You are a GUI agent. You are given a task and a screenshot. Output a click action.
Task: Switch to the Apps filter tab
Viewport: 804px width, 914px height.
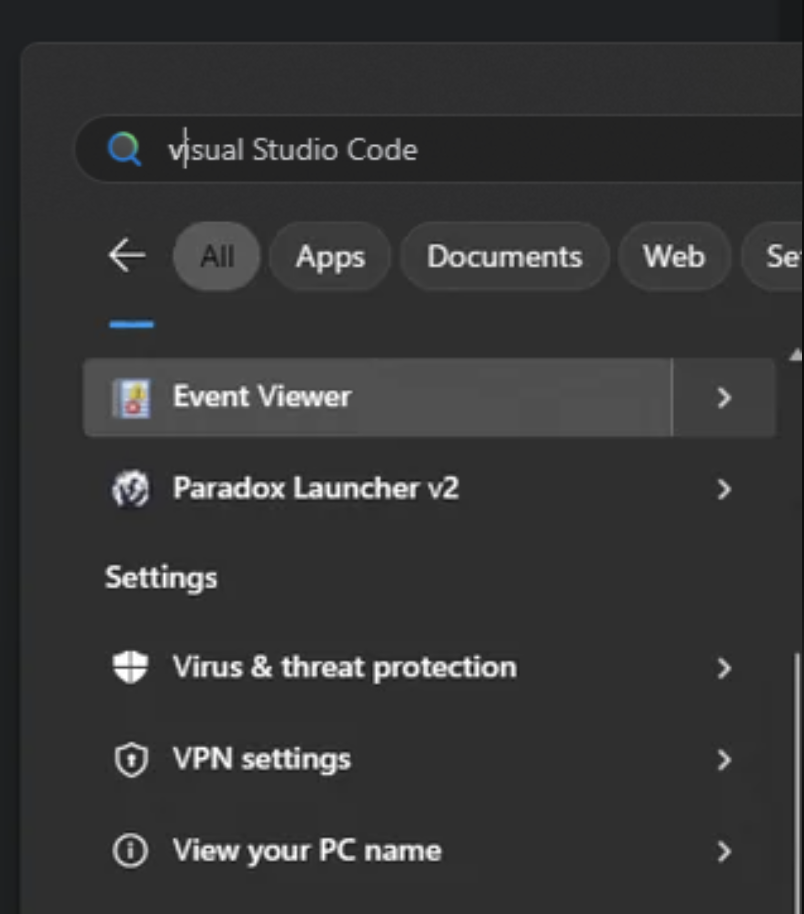click(330, 257)
